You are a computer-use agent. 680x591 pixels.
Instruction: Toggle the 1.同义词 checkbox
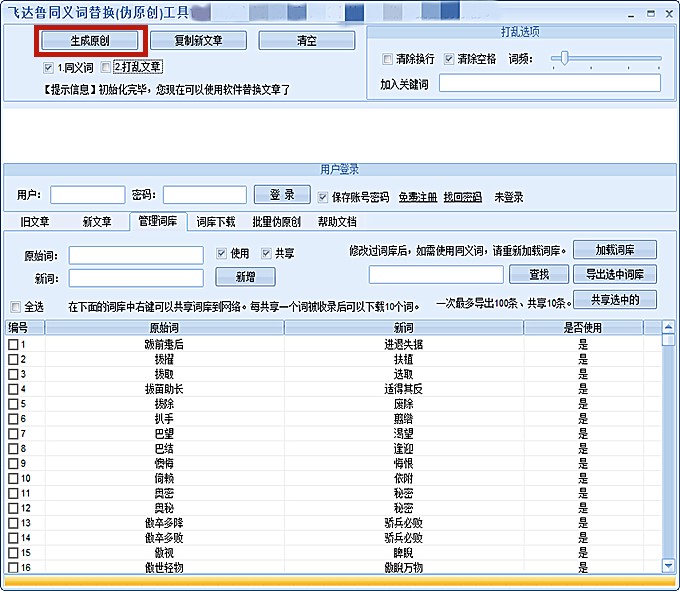49,68
